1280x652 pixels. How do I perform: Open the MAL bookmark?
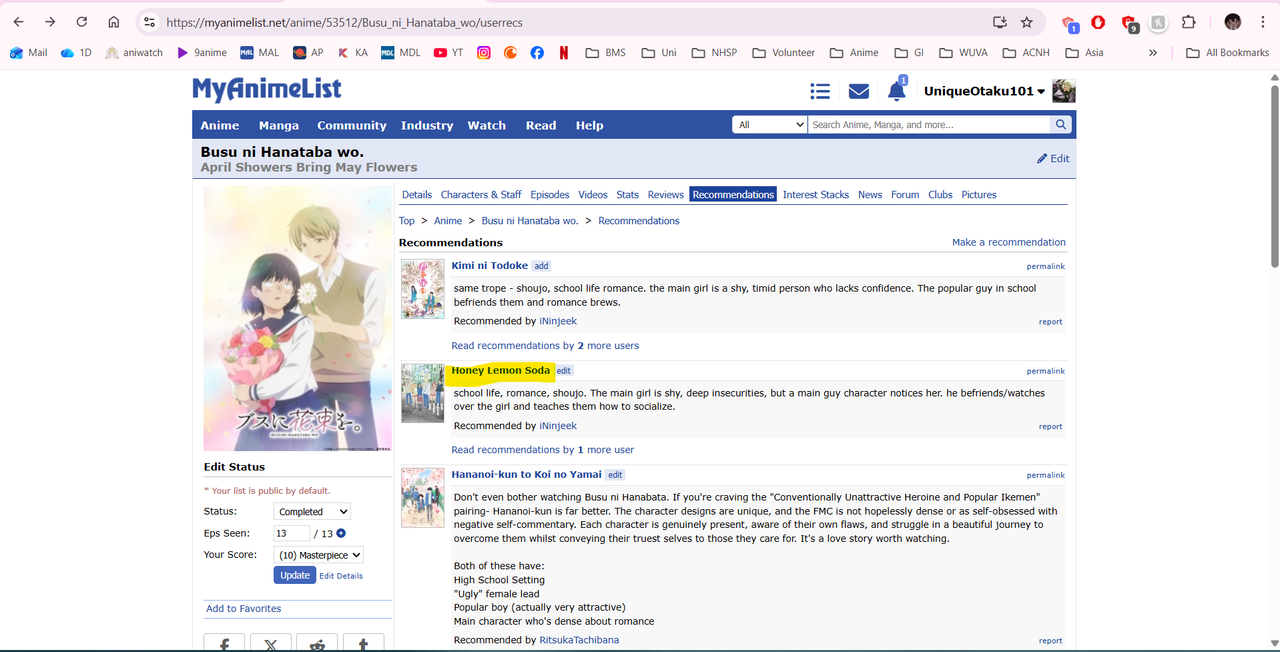[x=260, y=53]
